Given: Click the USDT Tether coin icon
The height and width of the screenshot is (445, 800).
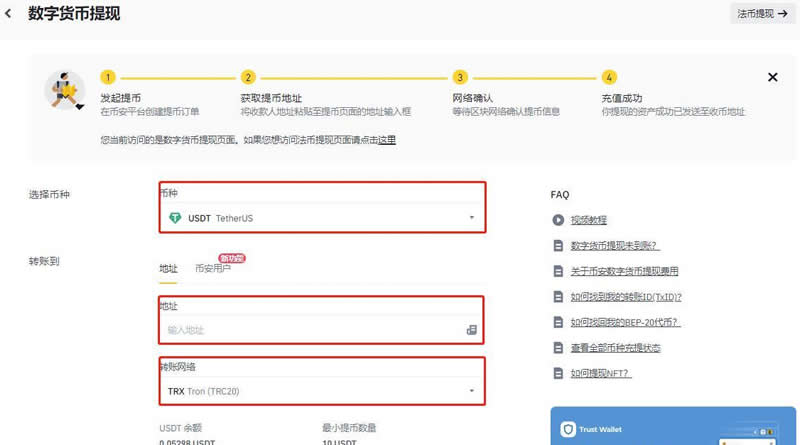Looking at the screenshot, I should pyautogui.click(x=175, y=218).
